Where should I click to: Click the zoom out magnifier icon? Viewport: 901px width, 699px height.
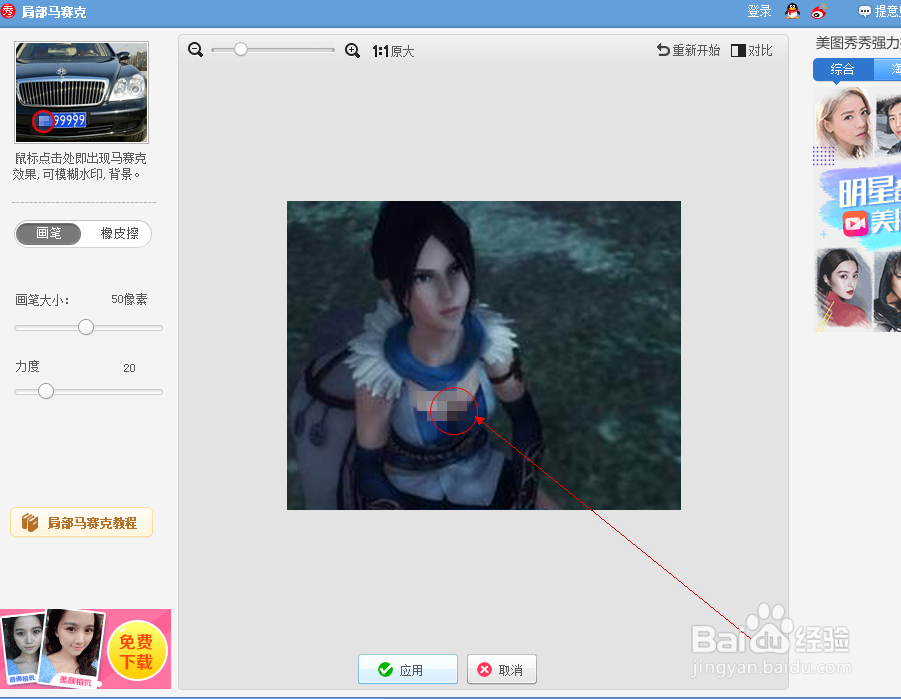click(195, 50)
